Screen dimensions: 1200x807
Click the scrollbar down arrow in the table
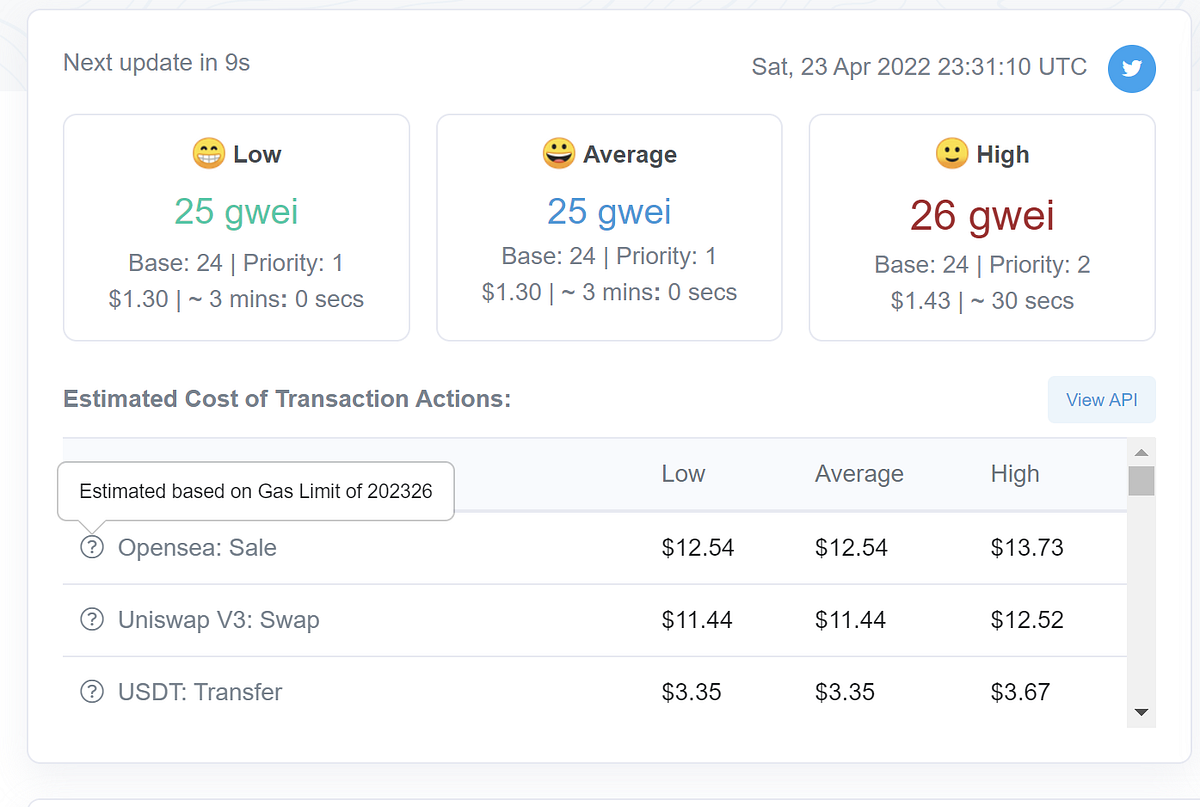pyautogui.click(x=1141, y=713)
